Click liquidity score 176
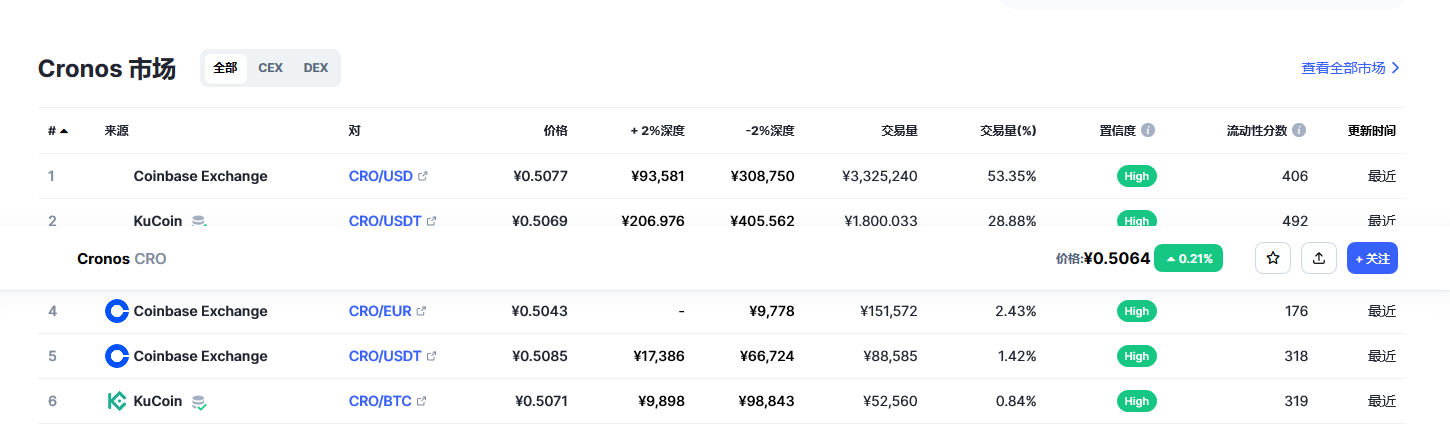Screen dimensions: 1450x430 (x=1296, y=311)
